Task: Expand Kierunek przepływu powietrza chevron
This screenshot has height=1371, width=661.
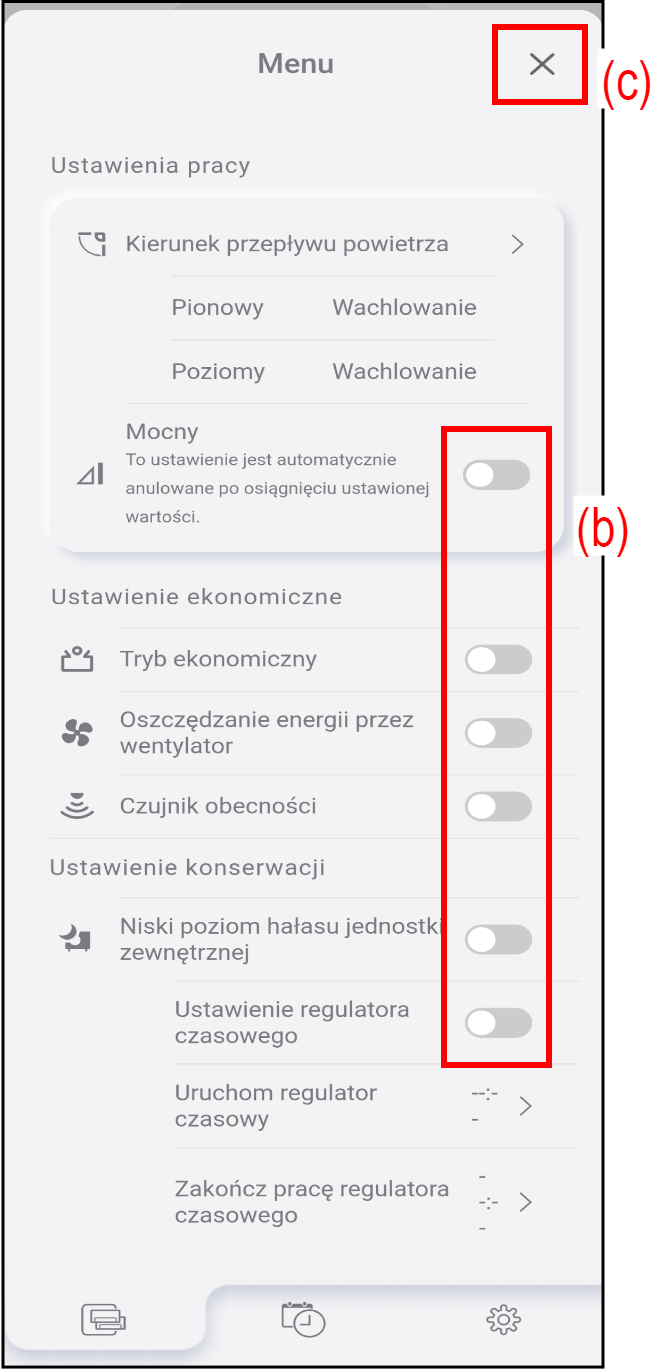Action: coord(517,244)
